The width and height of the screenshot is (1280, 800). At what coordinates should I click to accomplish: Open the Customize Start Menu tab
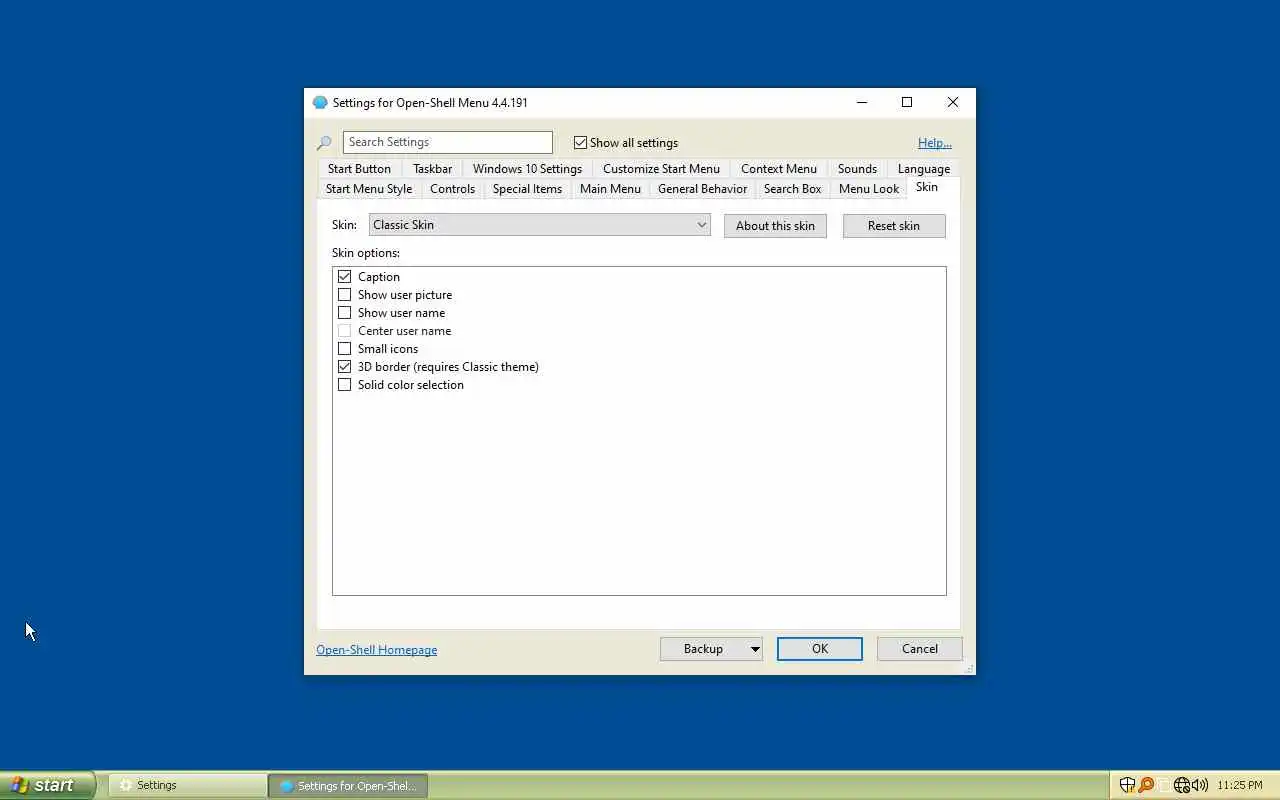point(661,168)
